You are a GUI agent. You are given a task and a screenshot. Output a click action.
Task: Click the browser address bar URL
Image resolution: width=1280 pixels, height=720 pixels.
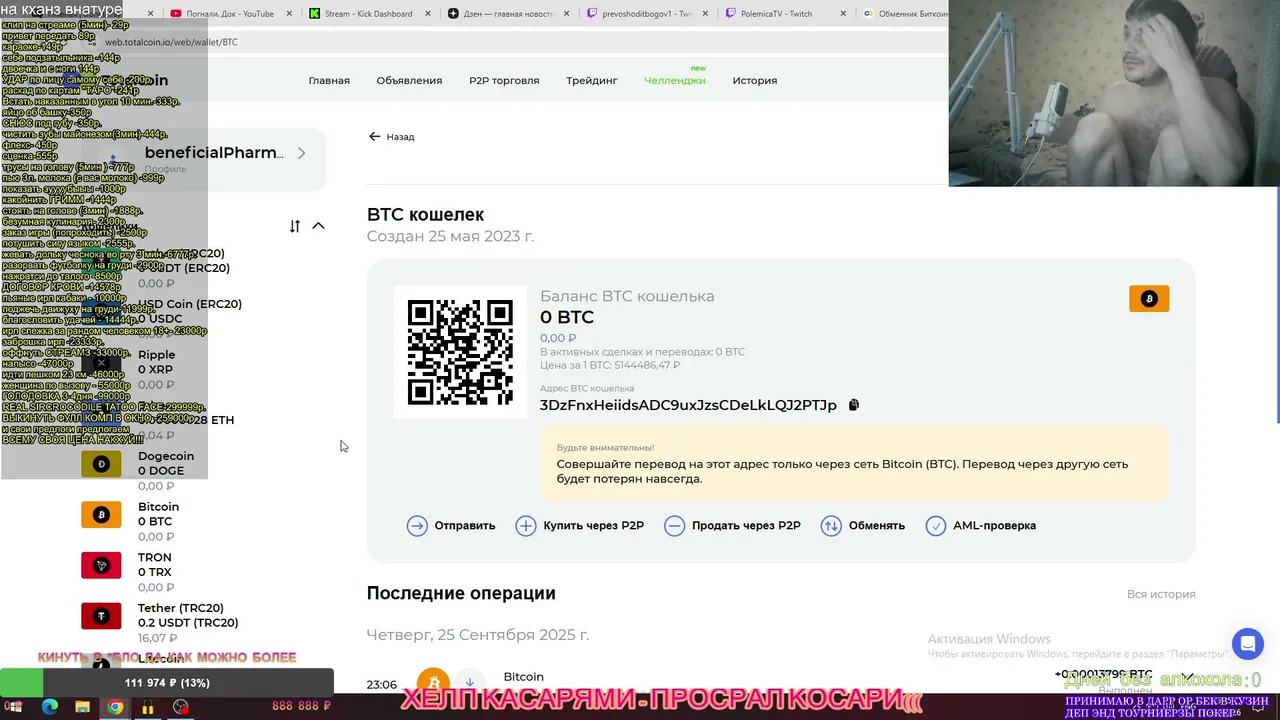click(x=172, y=42)
